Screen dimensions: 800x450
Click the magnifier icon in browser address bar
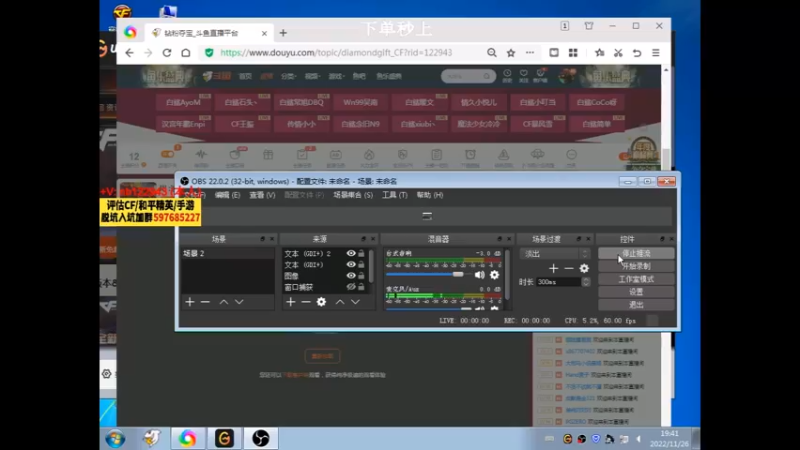(x=491, y=53)
